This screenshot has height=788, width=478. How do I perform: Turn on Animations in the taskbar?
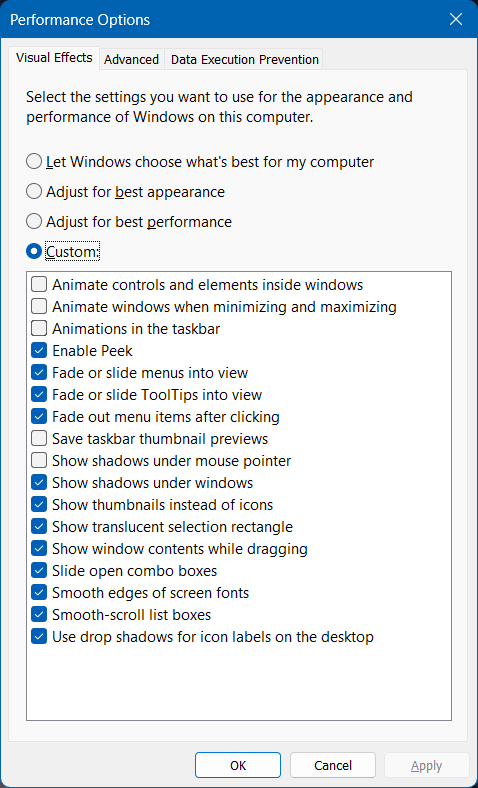pyautogui.click(x=39, y=328)
